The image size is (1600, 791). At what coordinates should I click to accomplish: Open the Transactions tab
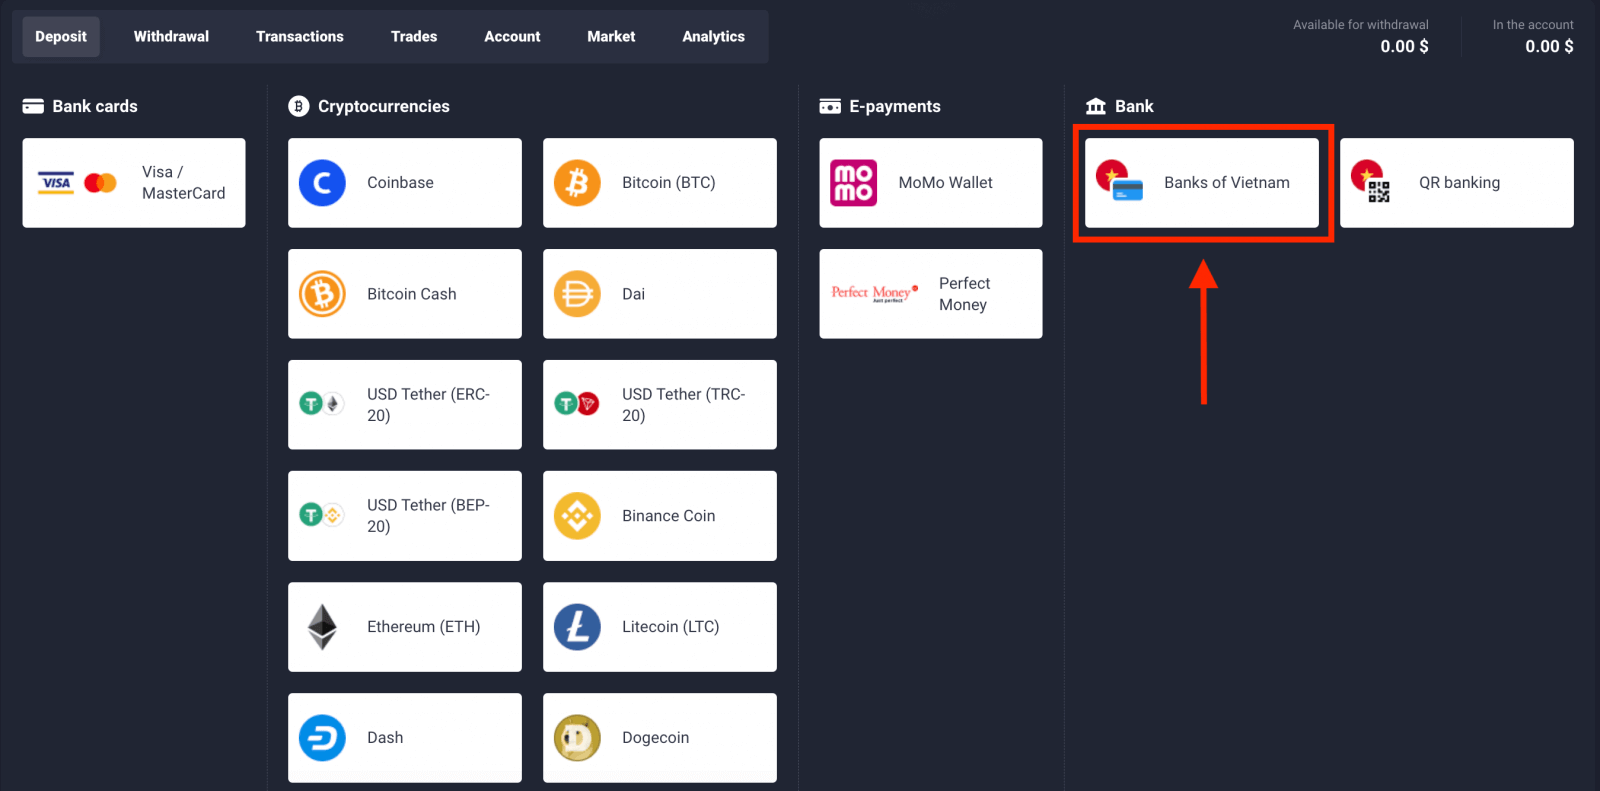click(299, 37)
